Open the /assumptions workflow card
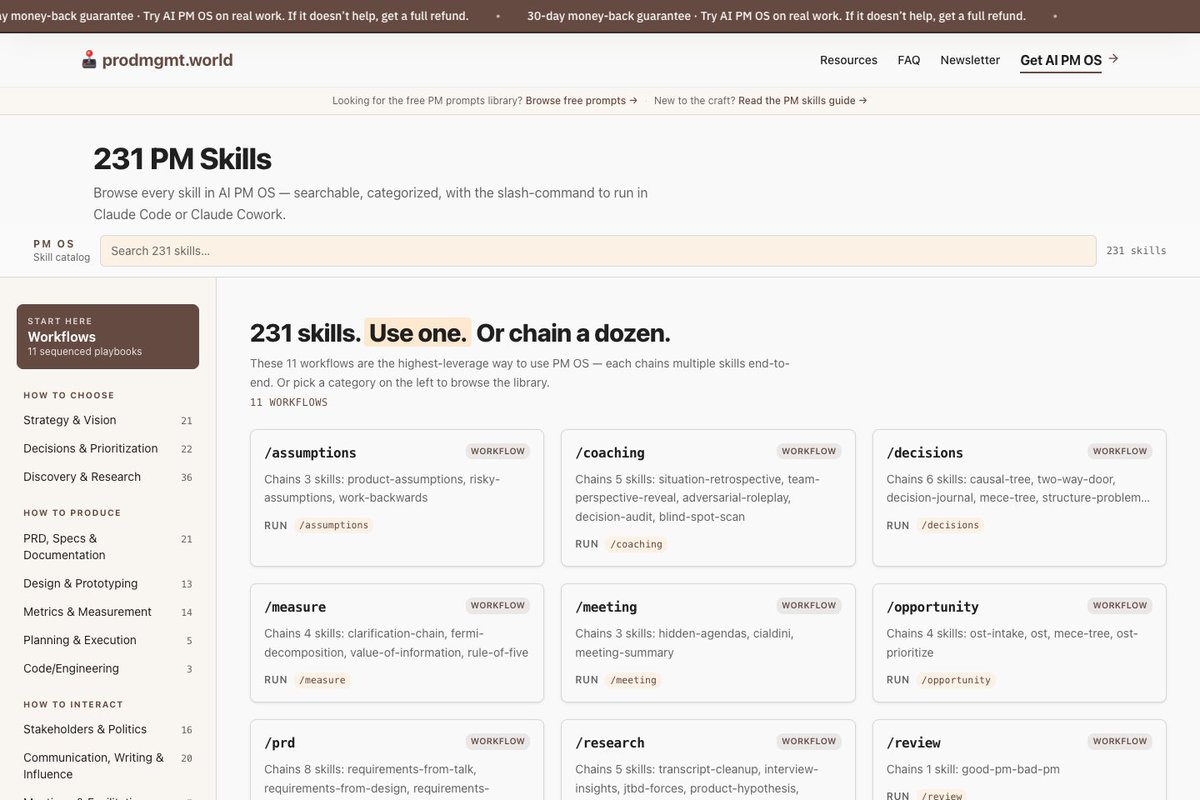 pos(397,498)
